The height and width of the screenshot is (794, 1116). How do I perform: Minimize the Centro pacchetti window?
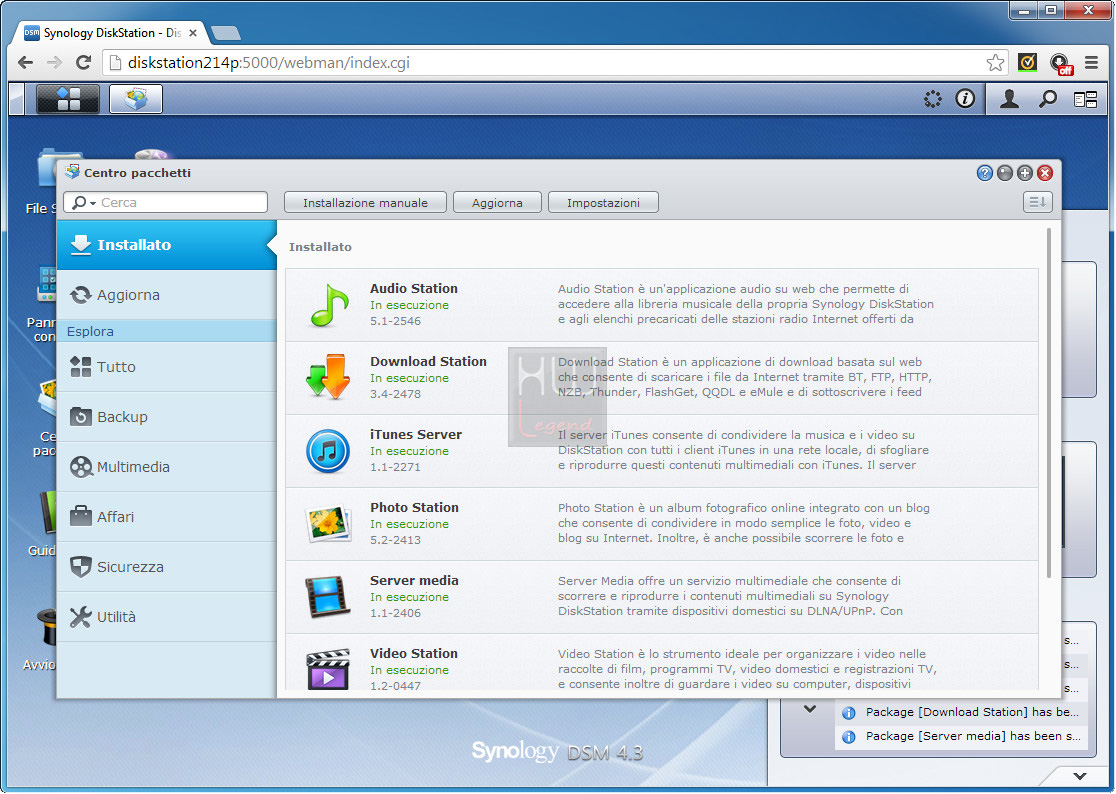click(1004, 173)
